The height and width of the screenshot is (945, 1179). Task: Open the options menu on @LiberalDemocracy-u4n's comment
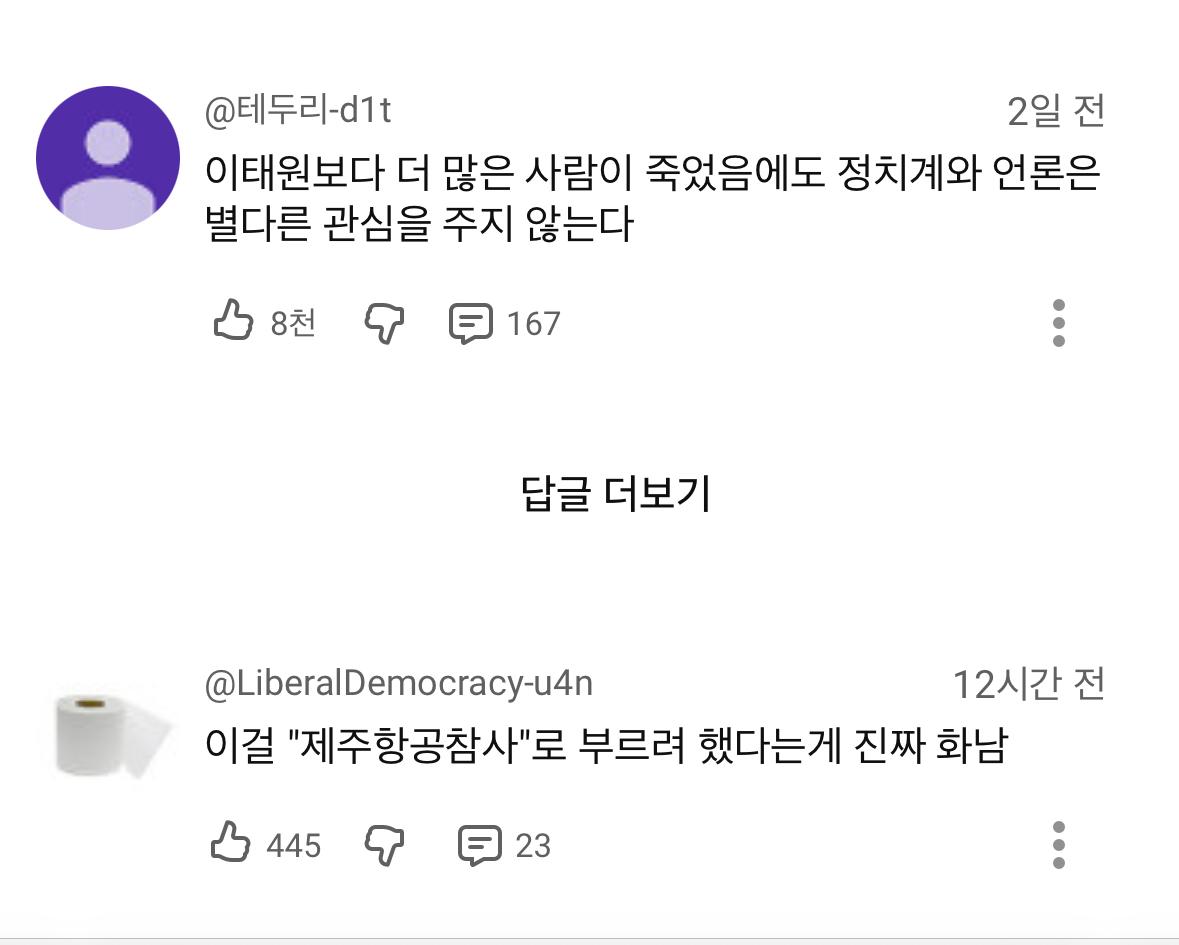(1061, 845)
